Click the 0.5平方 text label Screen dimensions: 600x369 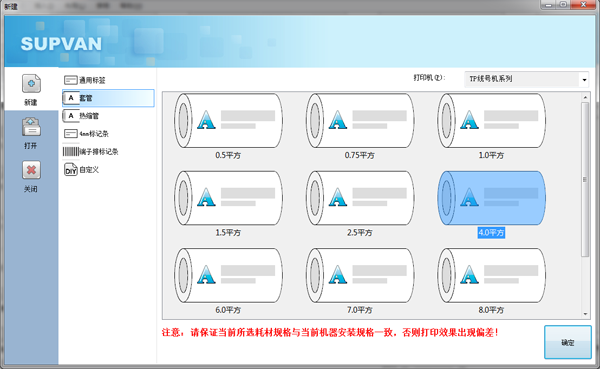tap(228, 155)
